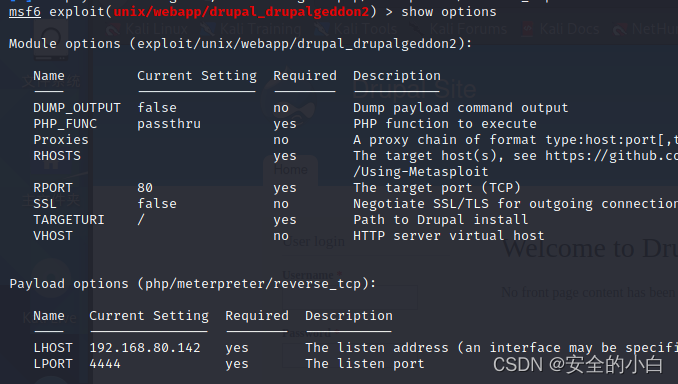Click the 'false' value of SSL
Screen dimensions: 678x384
(x=157, y=204)
